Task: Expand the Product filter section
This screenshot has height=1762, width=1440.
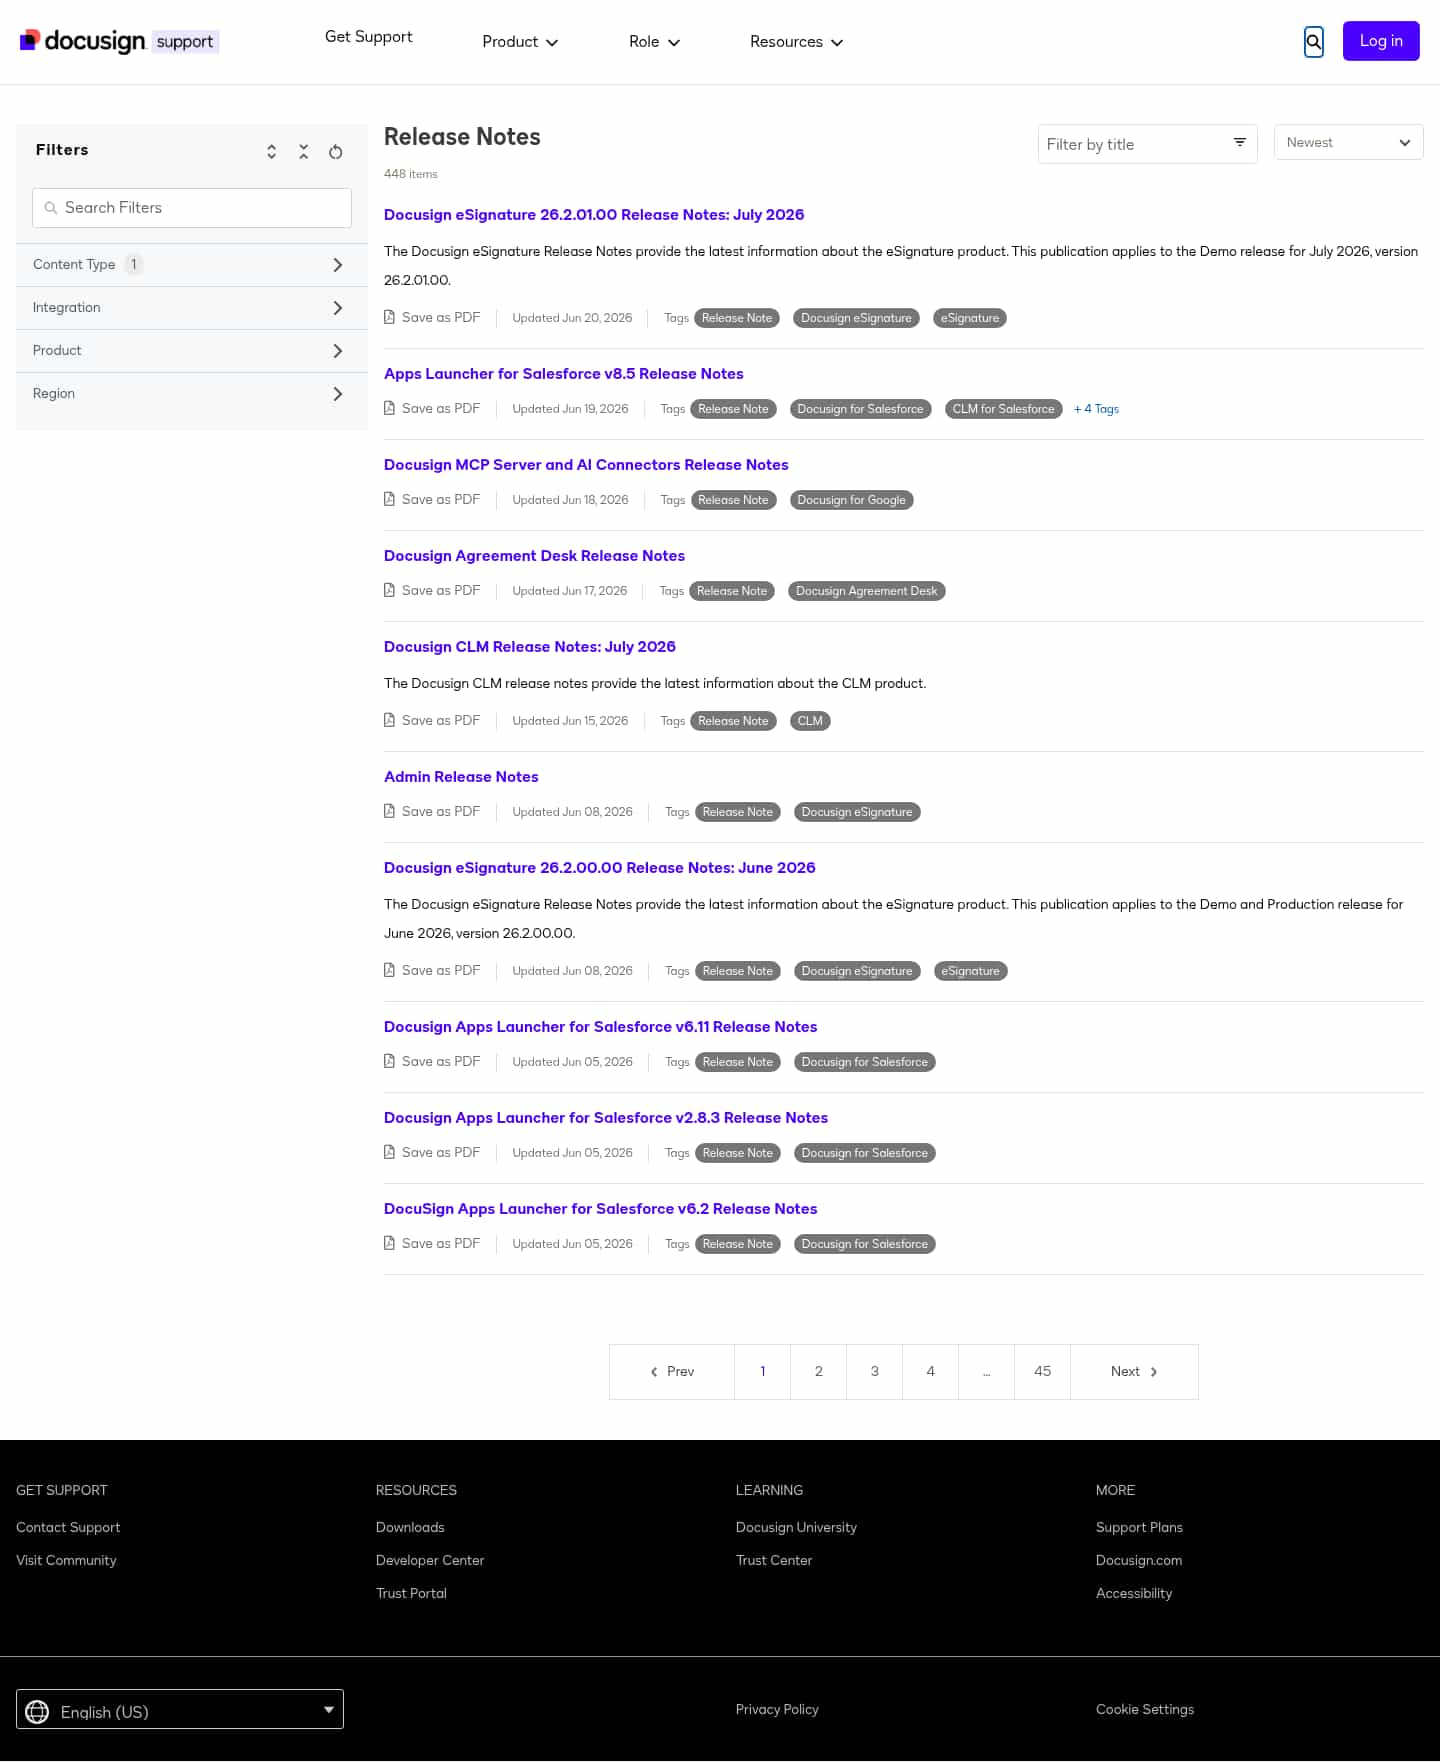Action: click(x=192, y=351)
